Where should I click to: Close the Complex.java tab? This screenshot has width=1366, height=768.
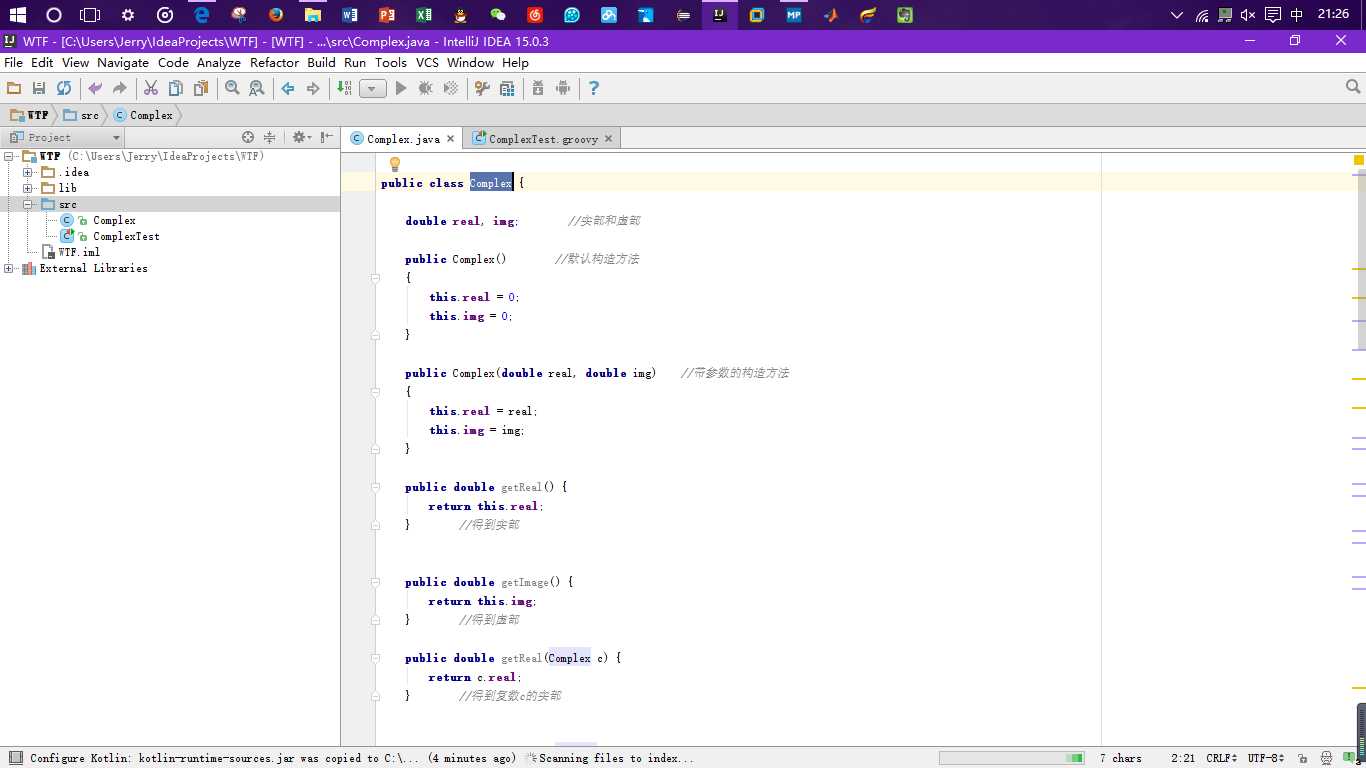451,139
